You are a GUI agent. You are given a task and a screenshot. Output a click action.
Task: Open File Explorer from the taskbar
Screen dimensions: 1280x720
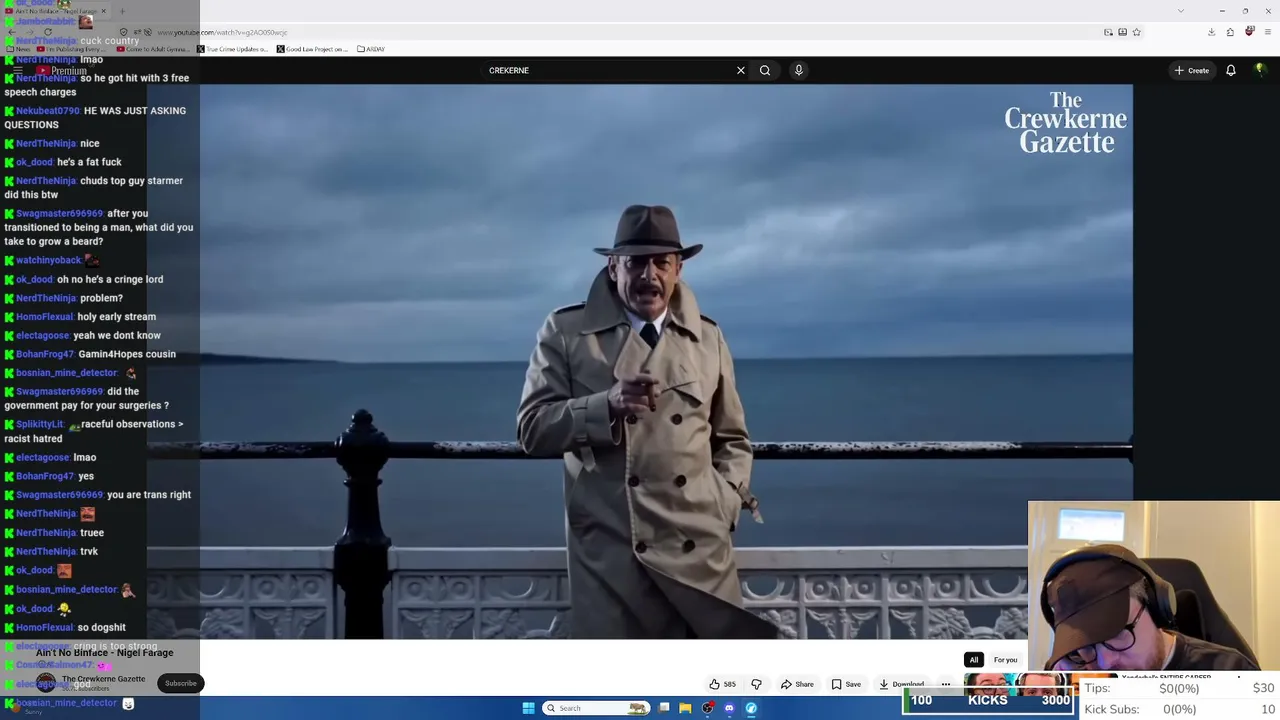685,708
